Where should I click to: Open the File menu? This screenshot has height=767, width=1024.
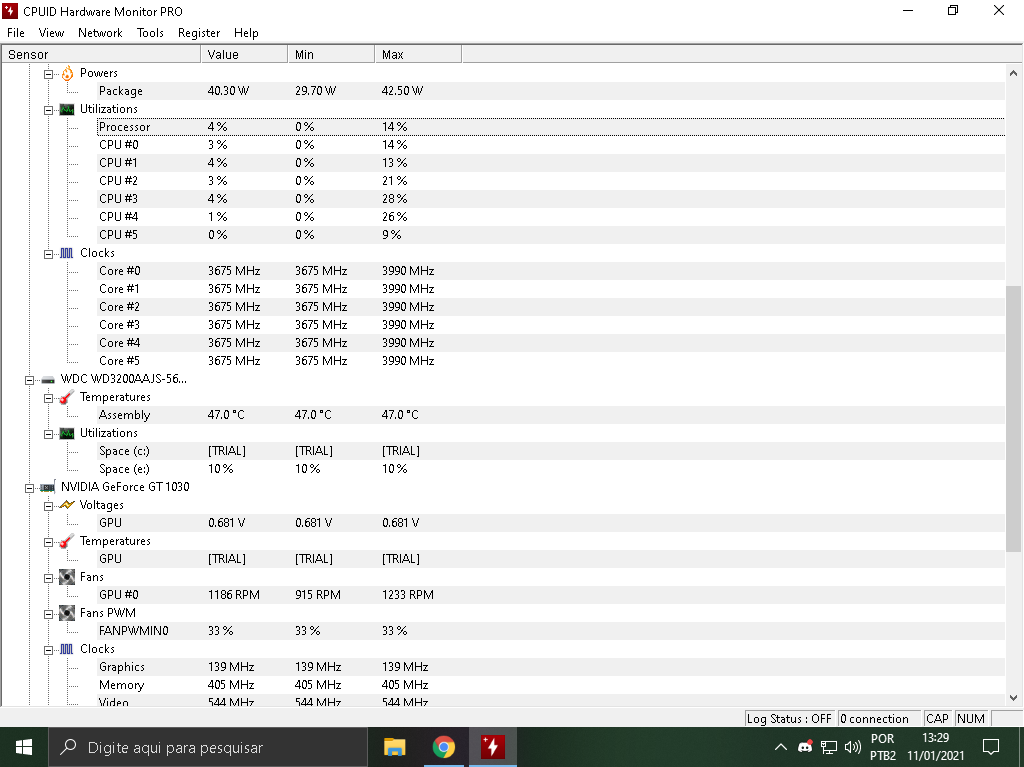(16, 33)
